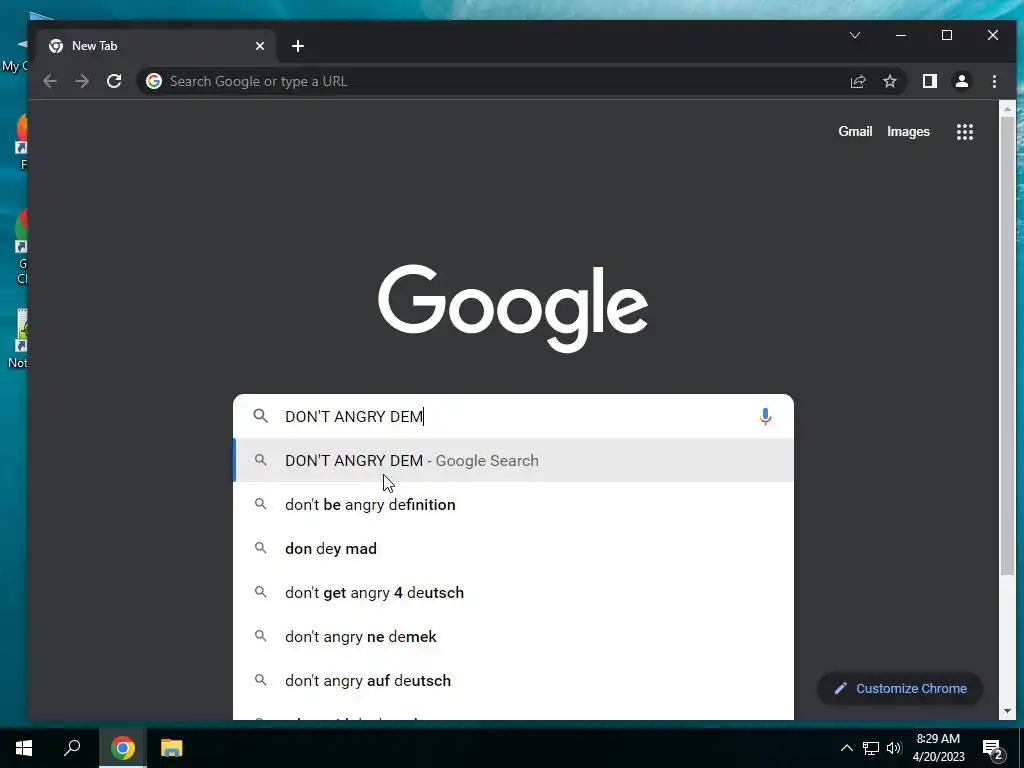
Task: Click the volume speaker icon in the tray
Action: (x=894, y=748)
